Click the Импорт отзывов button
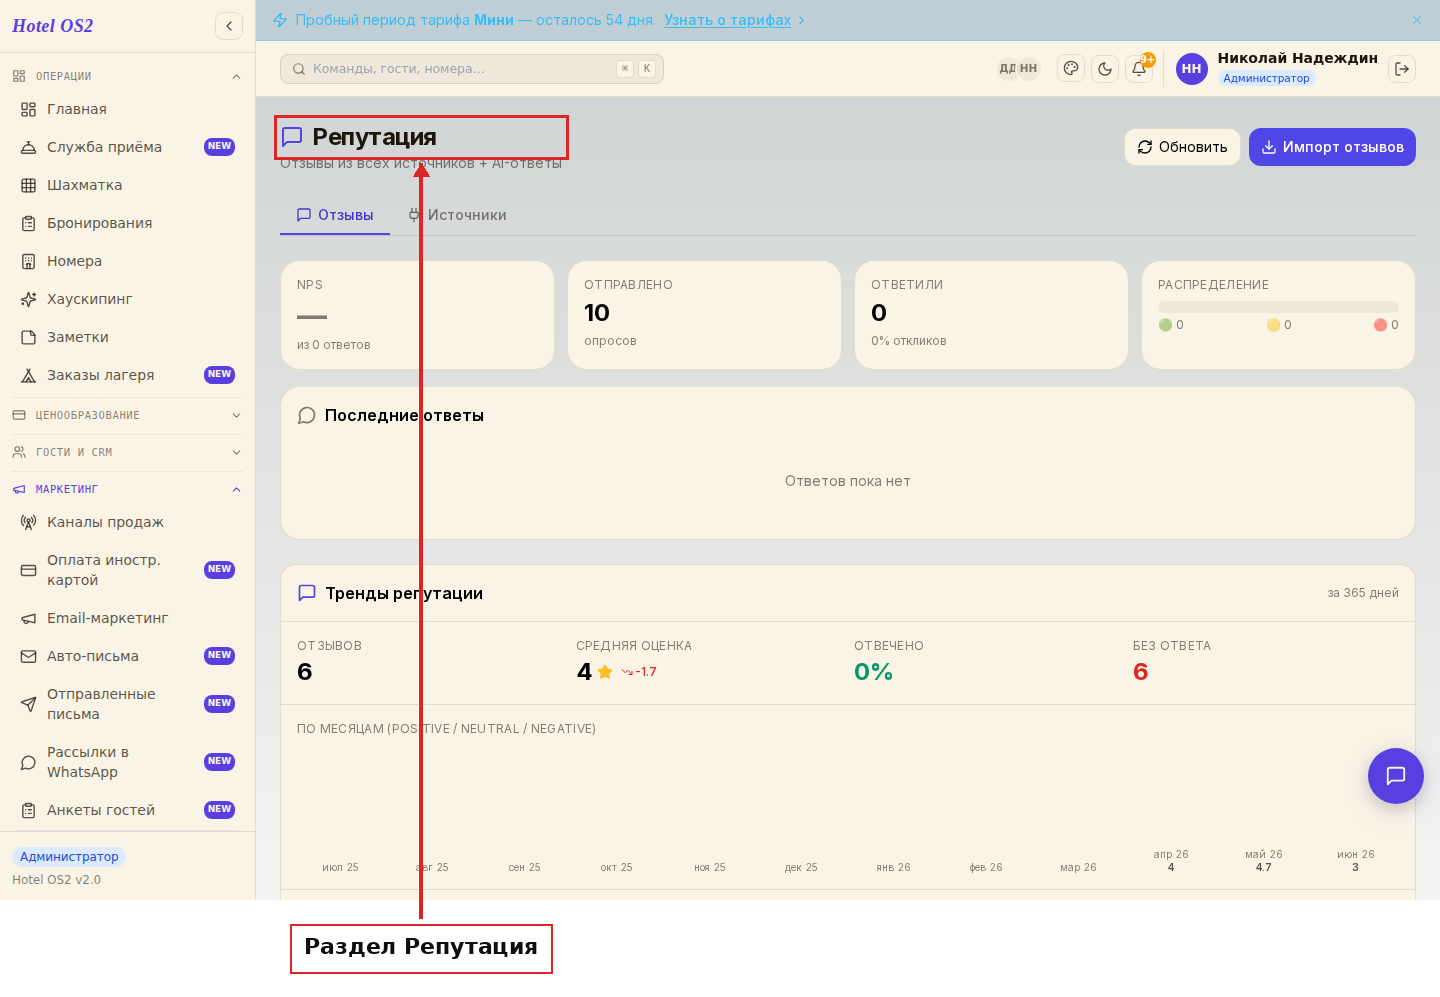This screenshot has width=1440, height=997. [1332, 147]
